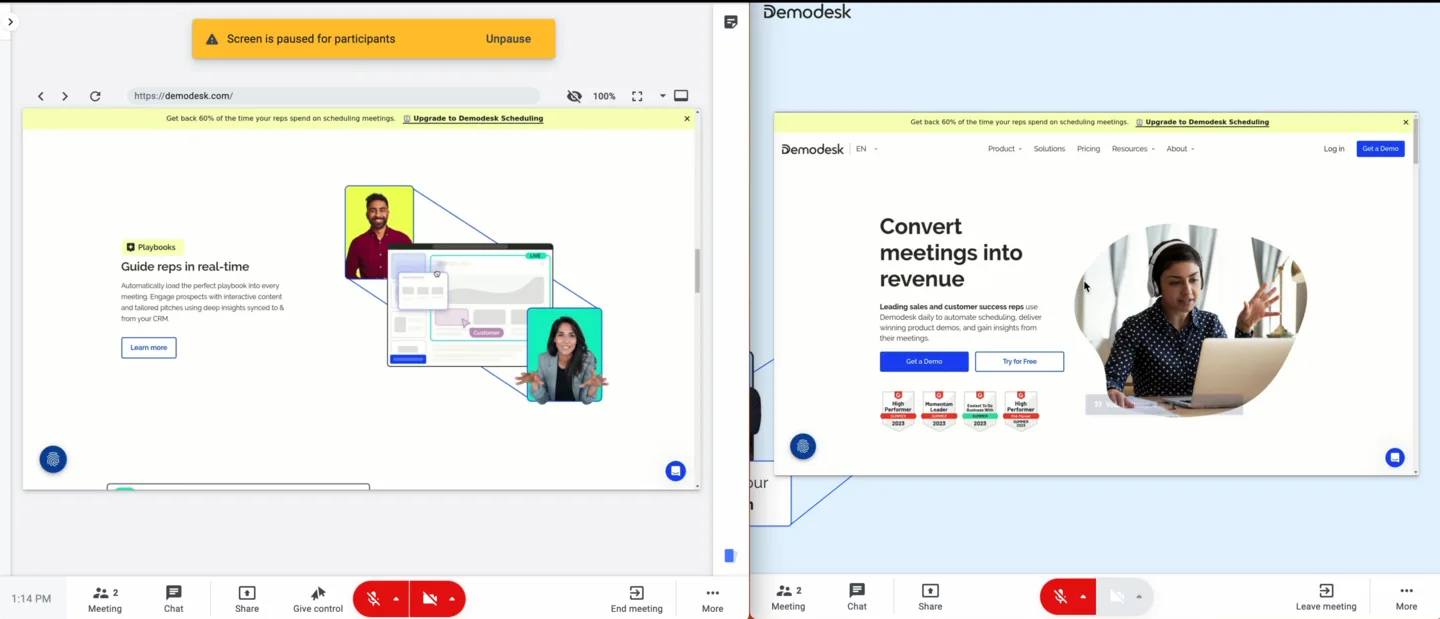Open the host Meeting participants panel

tap(105, 599)
